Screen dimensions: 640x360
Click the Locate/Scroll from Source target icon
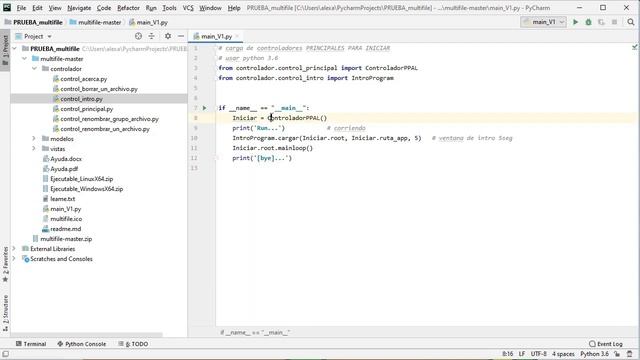138,36
